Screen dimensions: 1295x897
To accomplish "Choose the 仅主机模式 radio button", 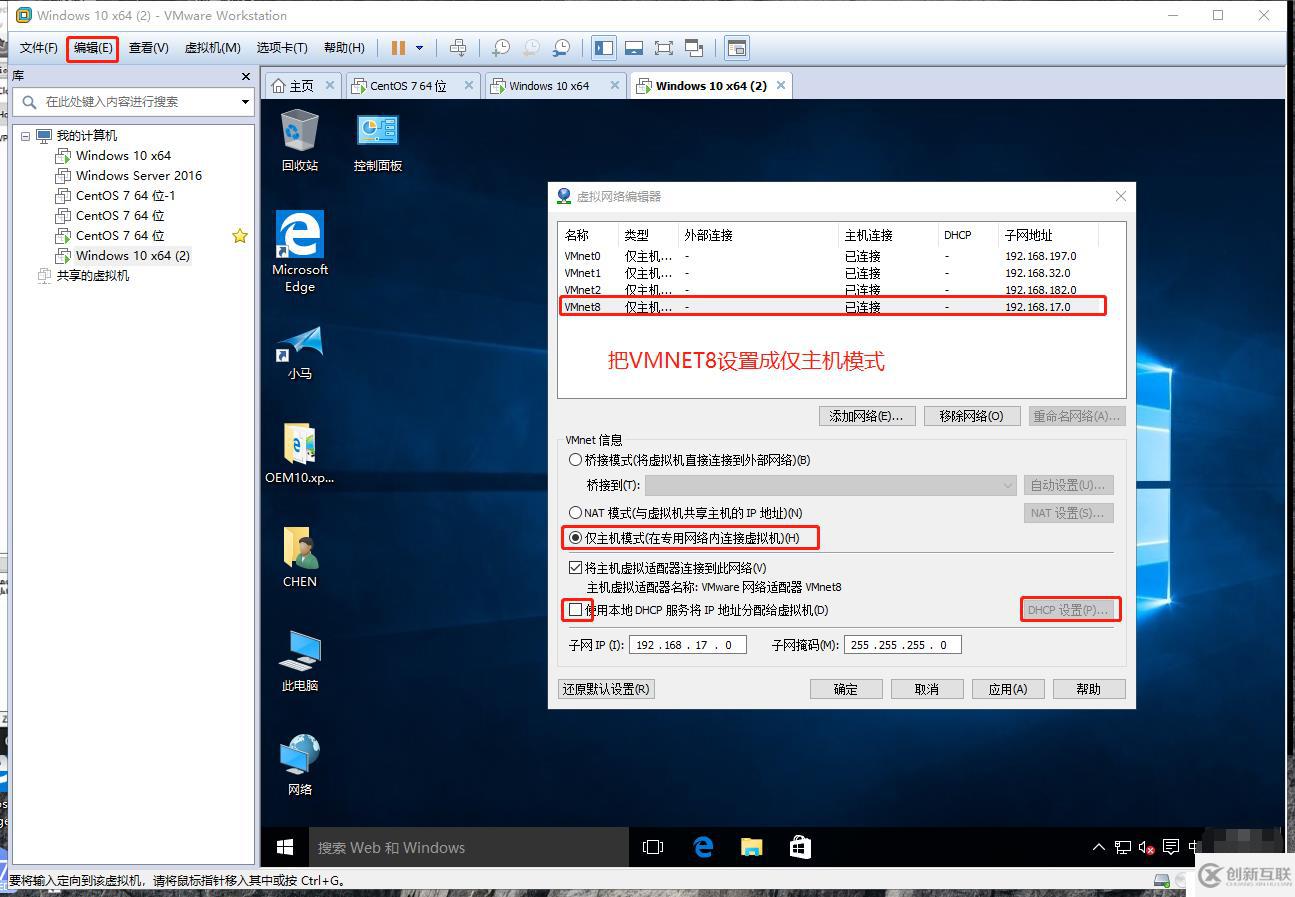I will [x=575, y=538].
